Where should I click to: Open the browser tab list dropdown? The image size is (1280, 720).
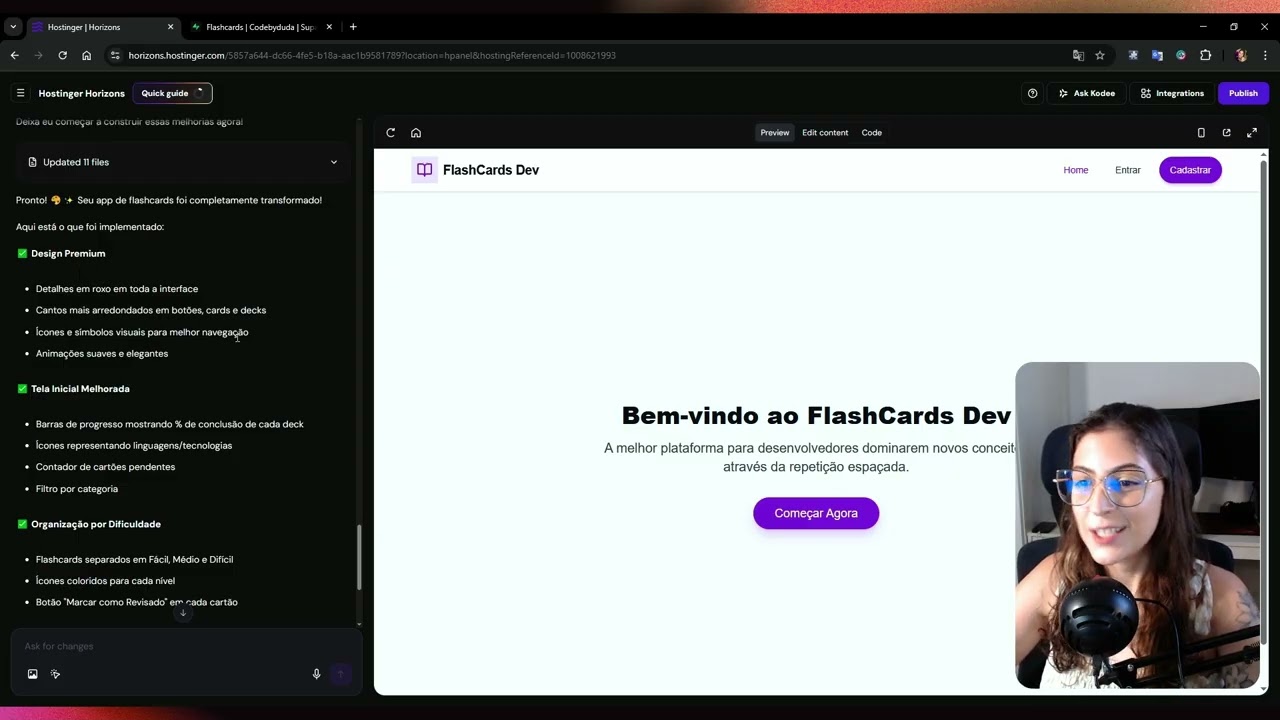tap(13, 27)
